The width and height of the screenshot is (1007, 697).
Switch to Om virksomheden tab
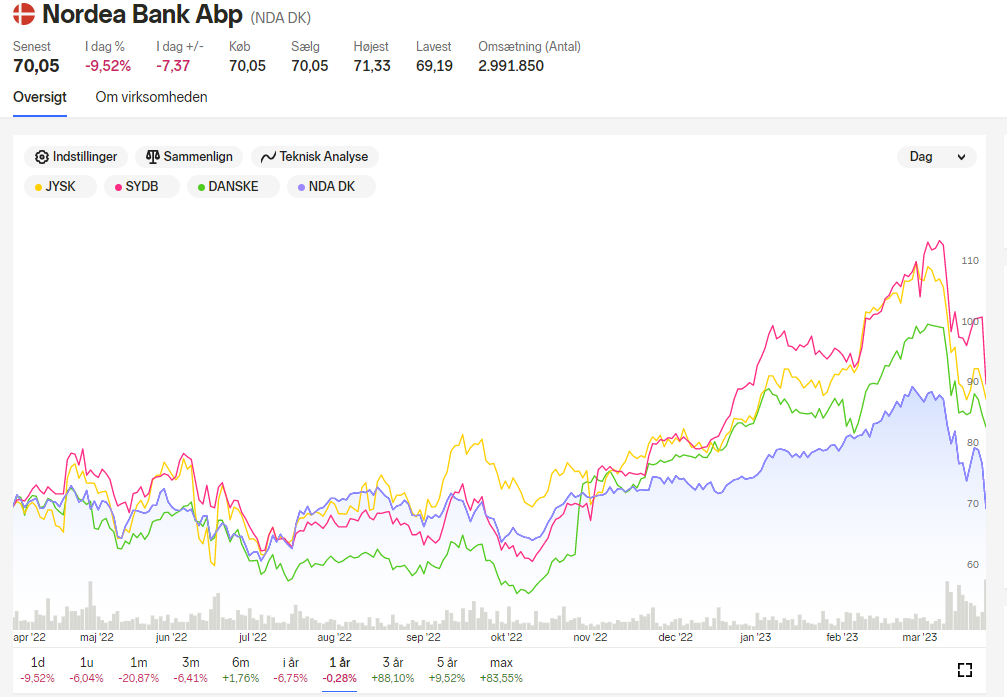click(152, 97)
